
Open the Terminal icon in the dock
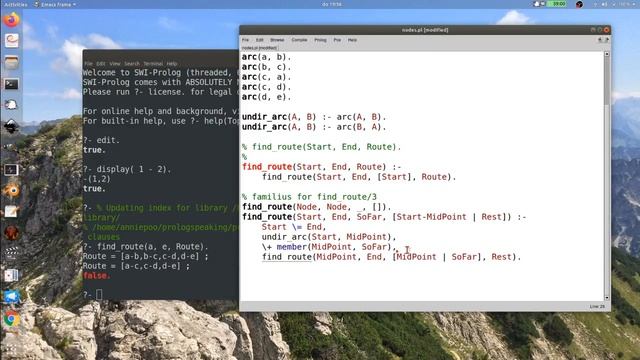pyautogui.click(x=11, y=84)
